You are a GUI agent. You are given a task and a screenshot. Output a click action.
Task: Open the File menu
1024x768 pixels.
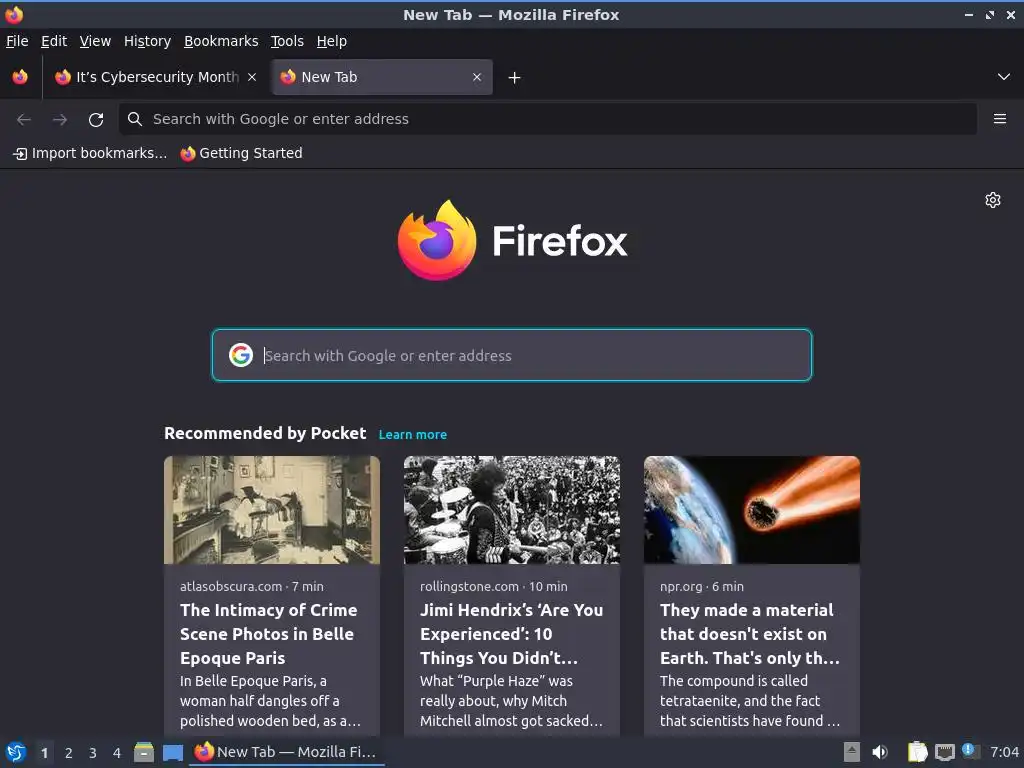[x=17, y=41]
